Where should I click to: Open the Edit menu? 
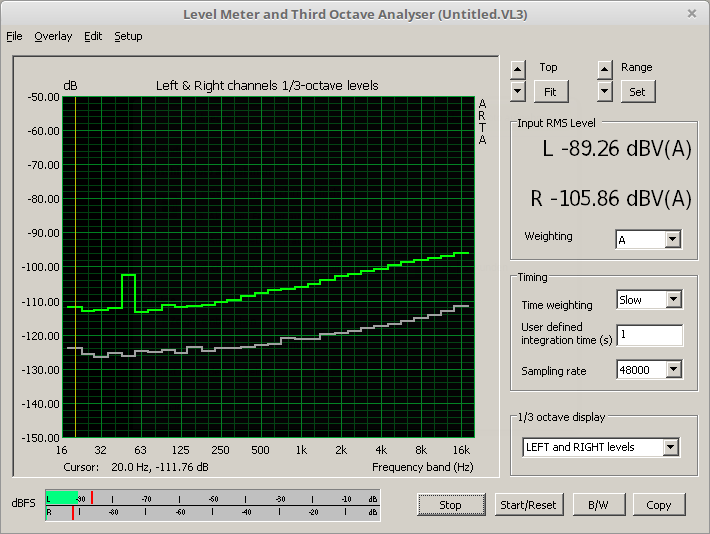click(93, 36)
